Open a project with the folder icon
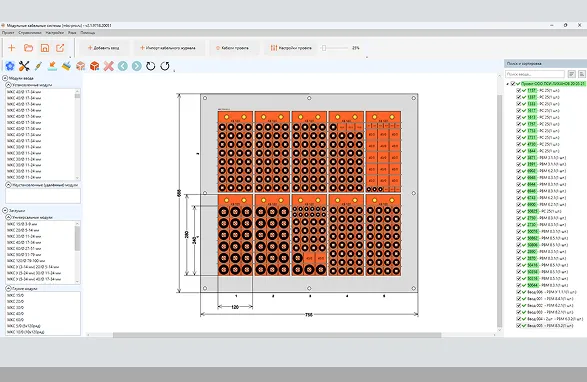587x382 pixels. tap(28, 48)
